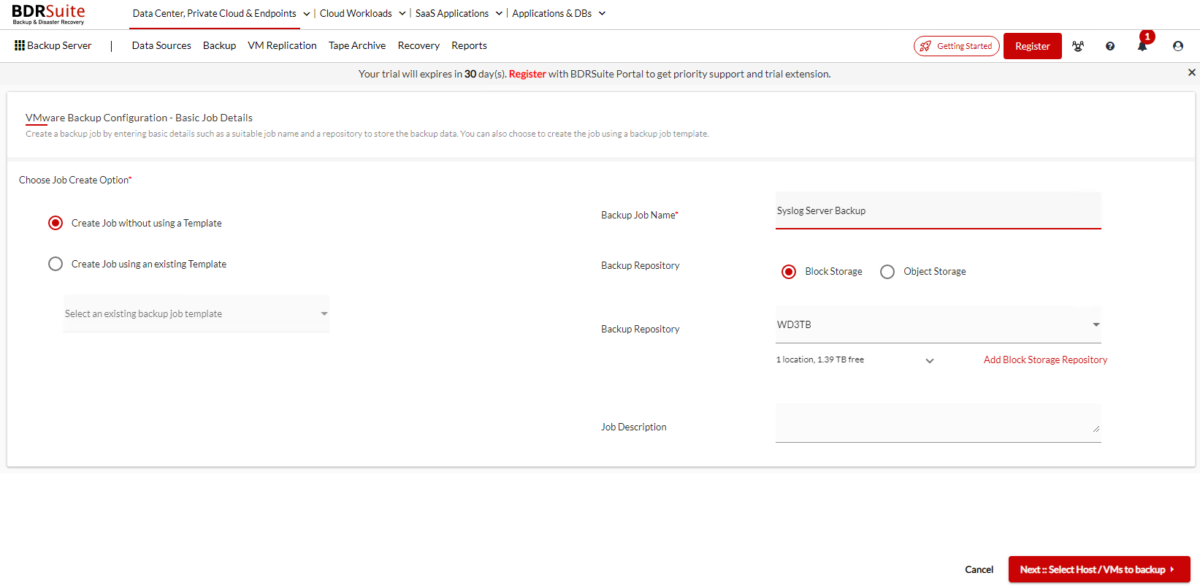The height and width of the screenshot is (586, 1200).
Task: Click the Job Description text area
Action: pos(938,422)
